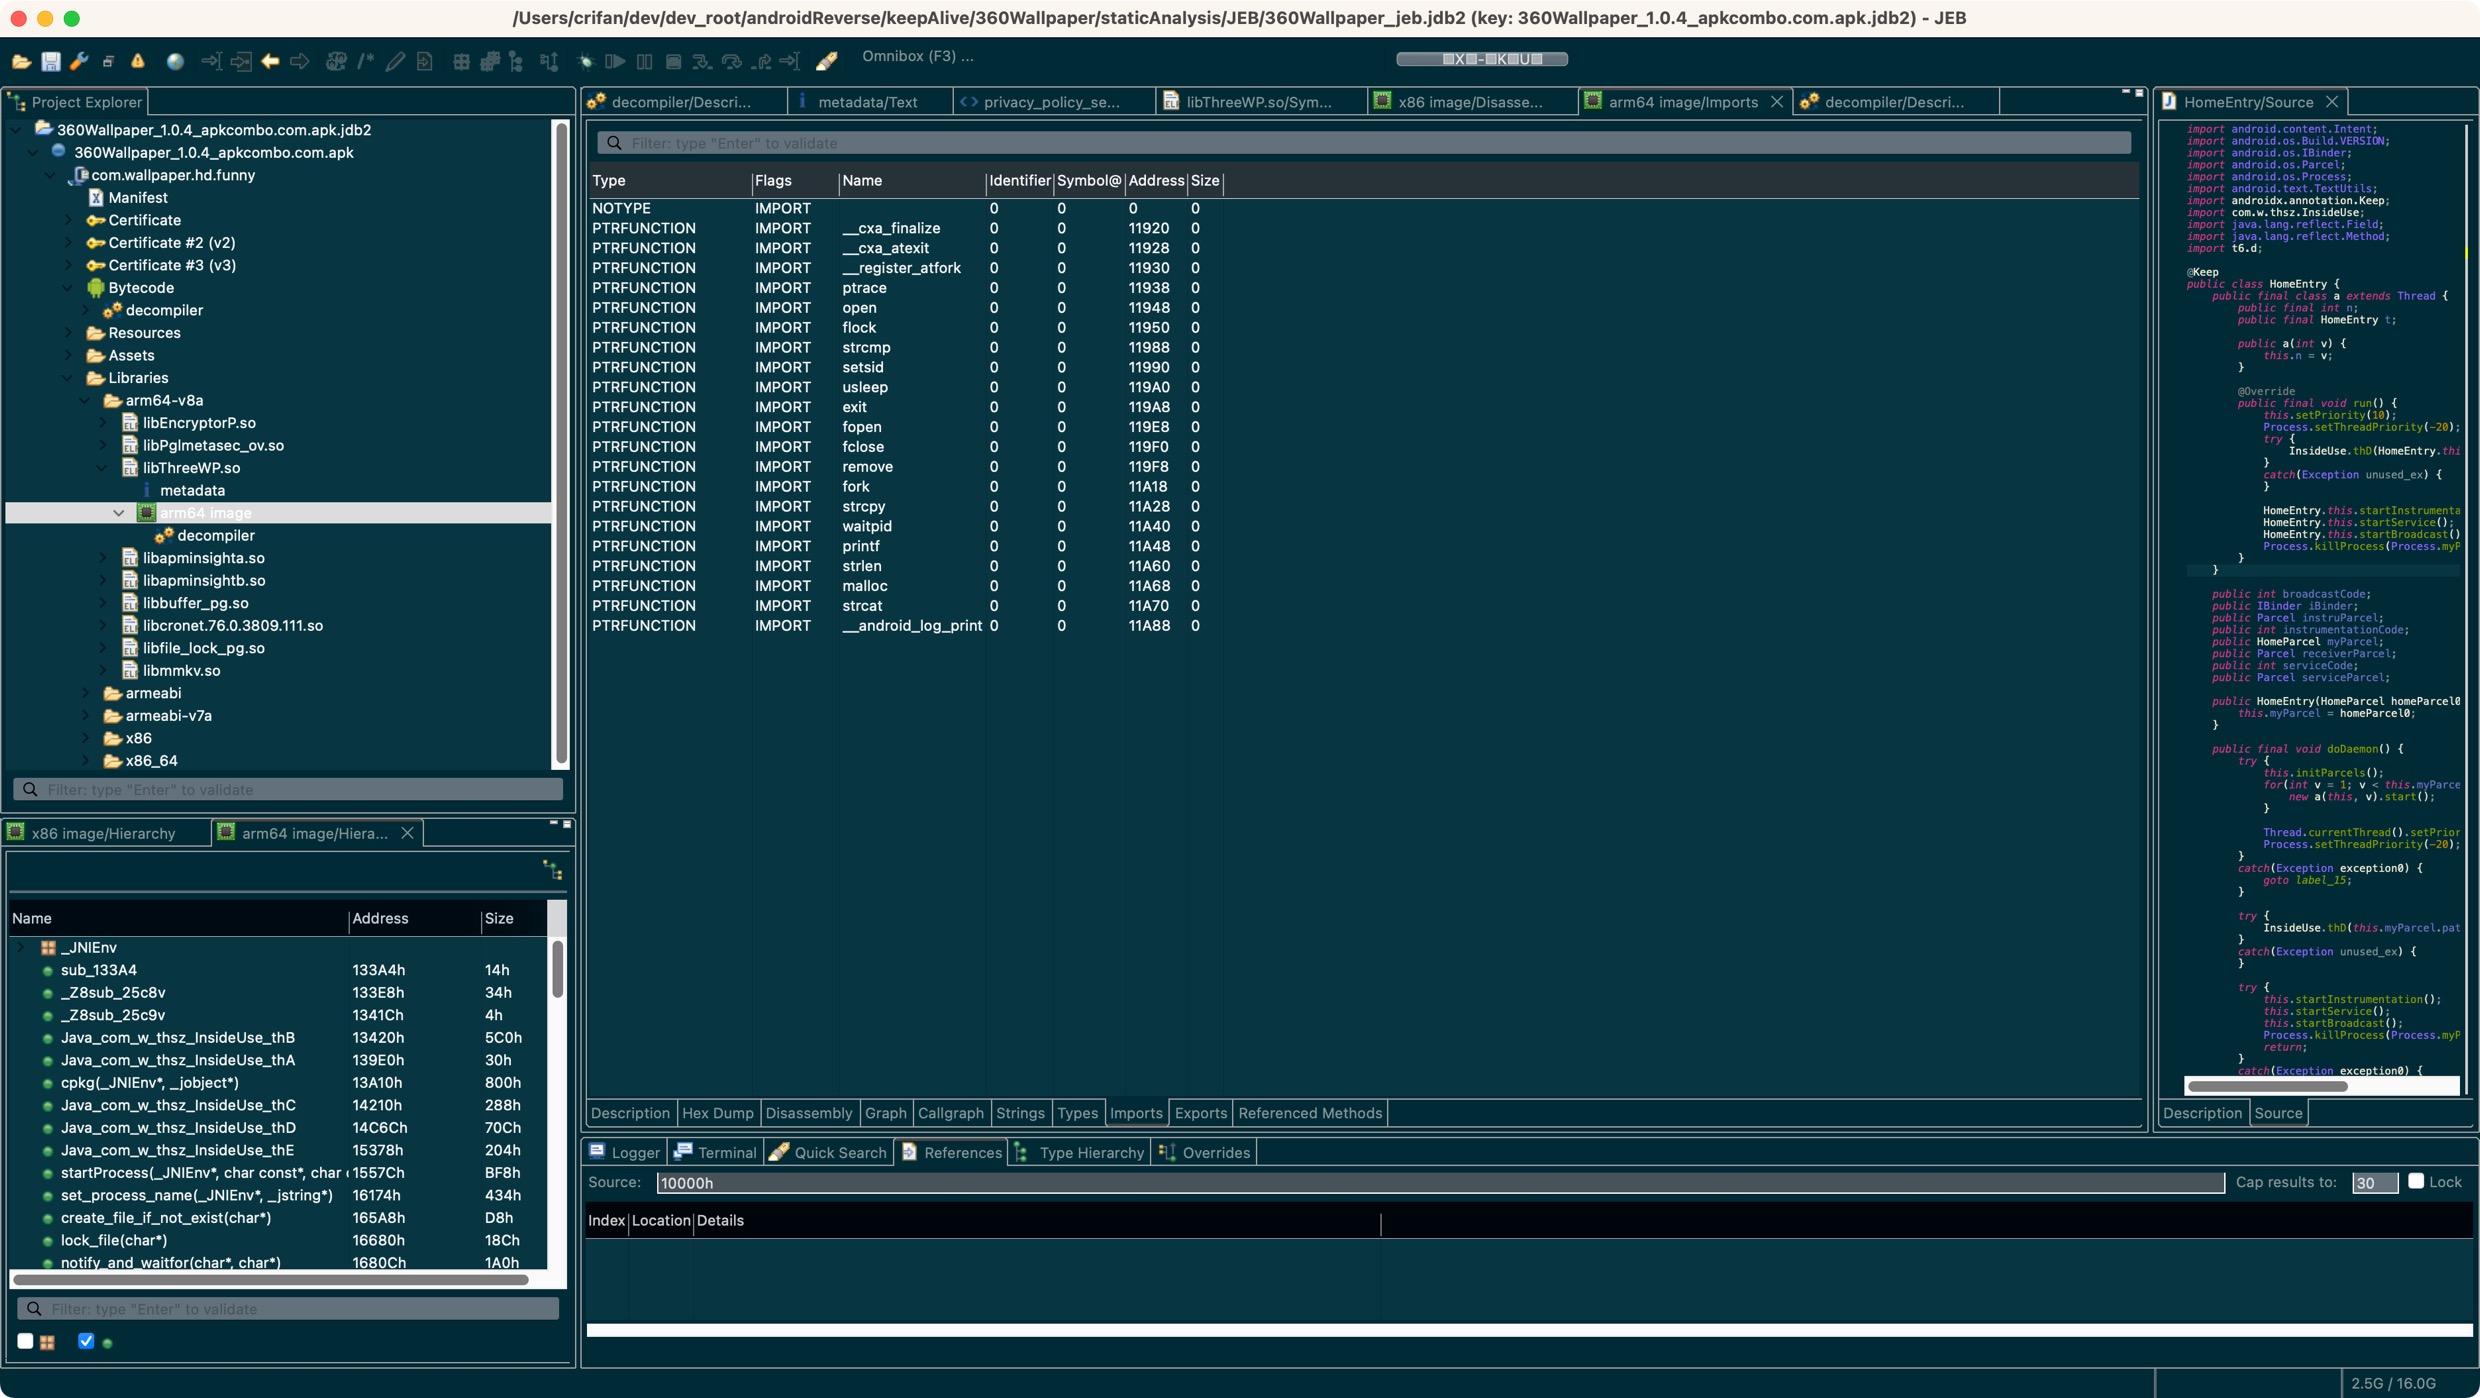Click the debugger pause icon
The image size is (2480, 1398).
tap(645, 62)
